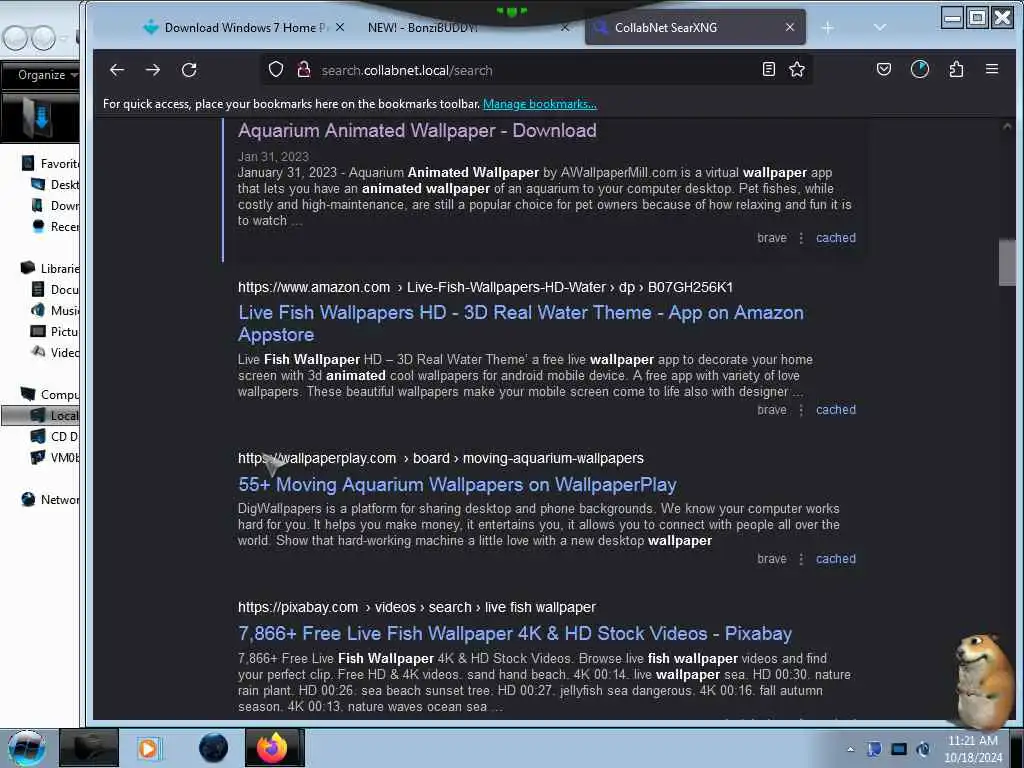The width and height of the screenshot is (1024, 768).
Task: Open the extensions puzzle-piece icon
Action: [957, 69]
